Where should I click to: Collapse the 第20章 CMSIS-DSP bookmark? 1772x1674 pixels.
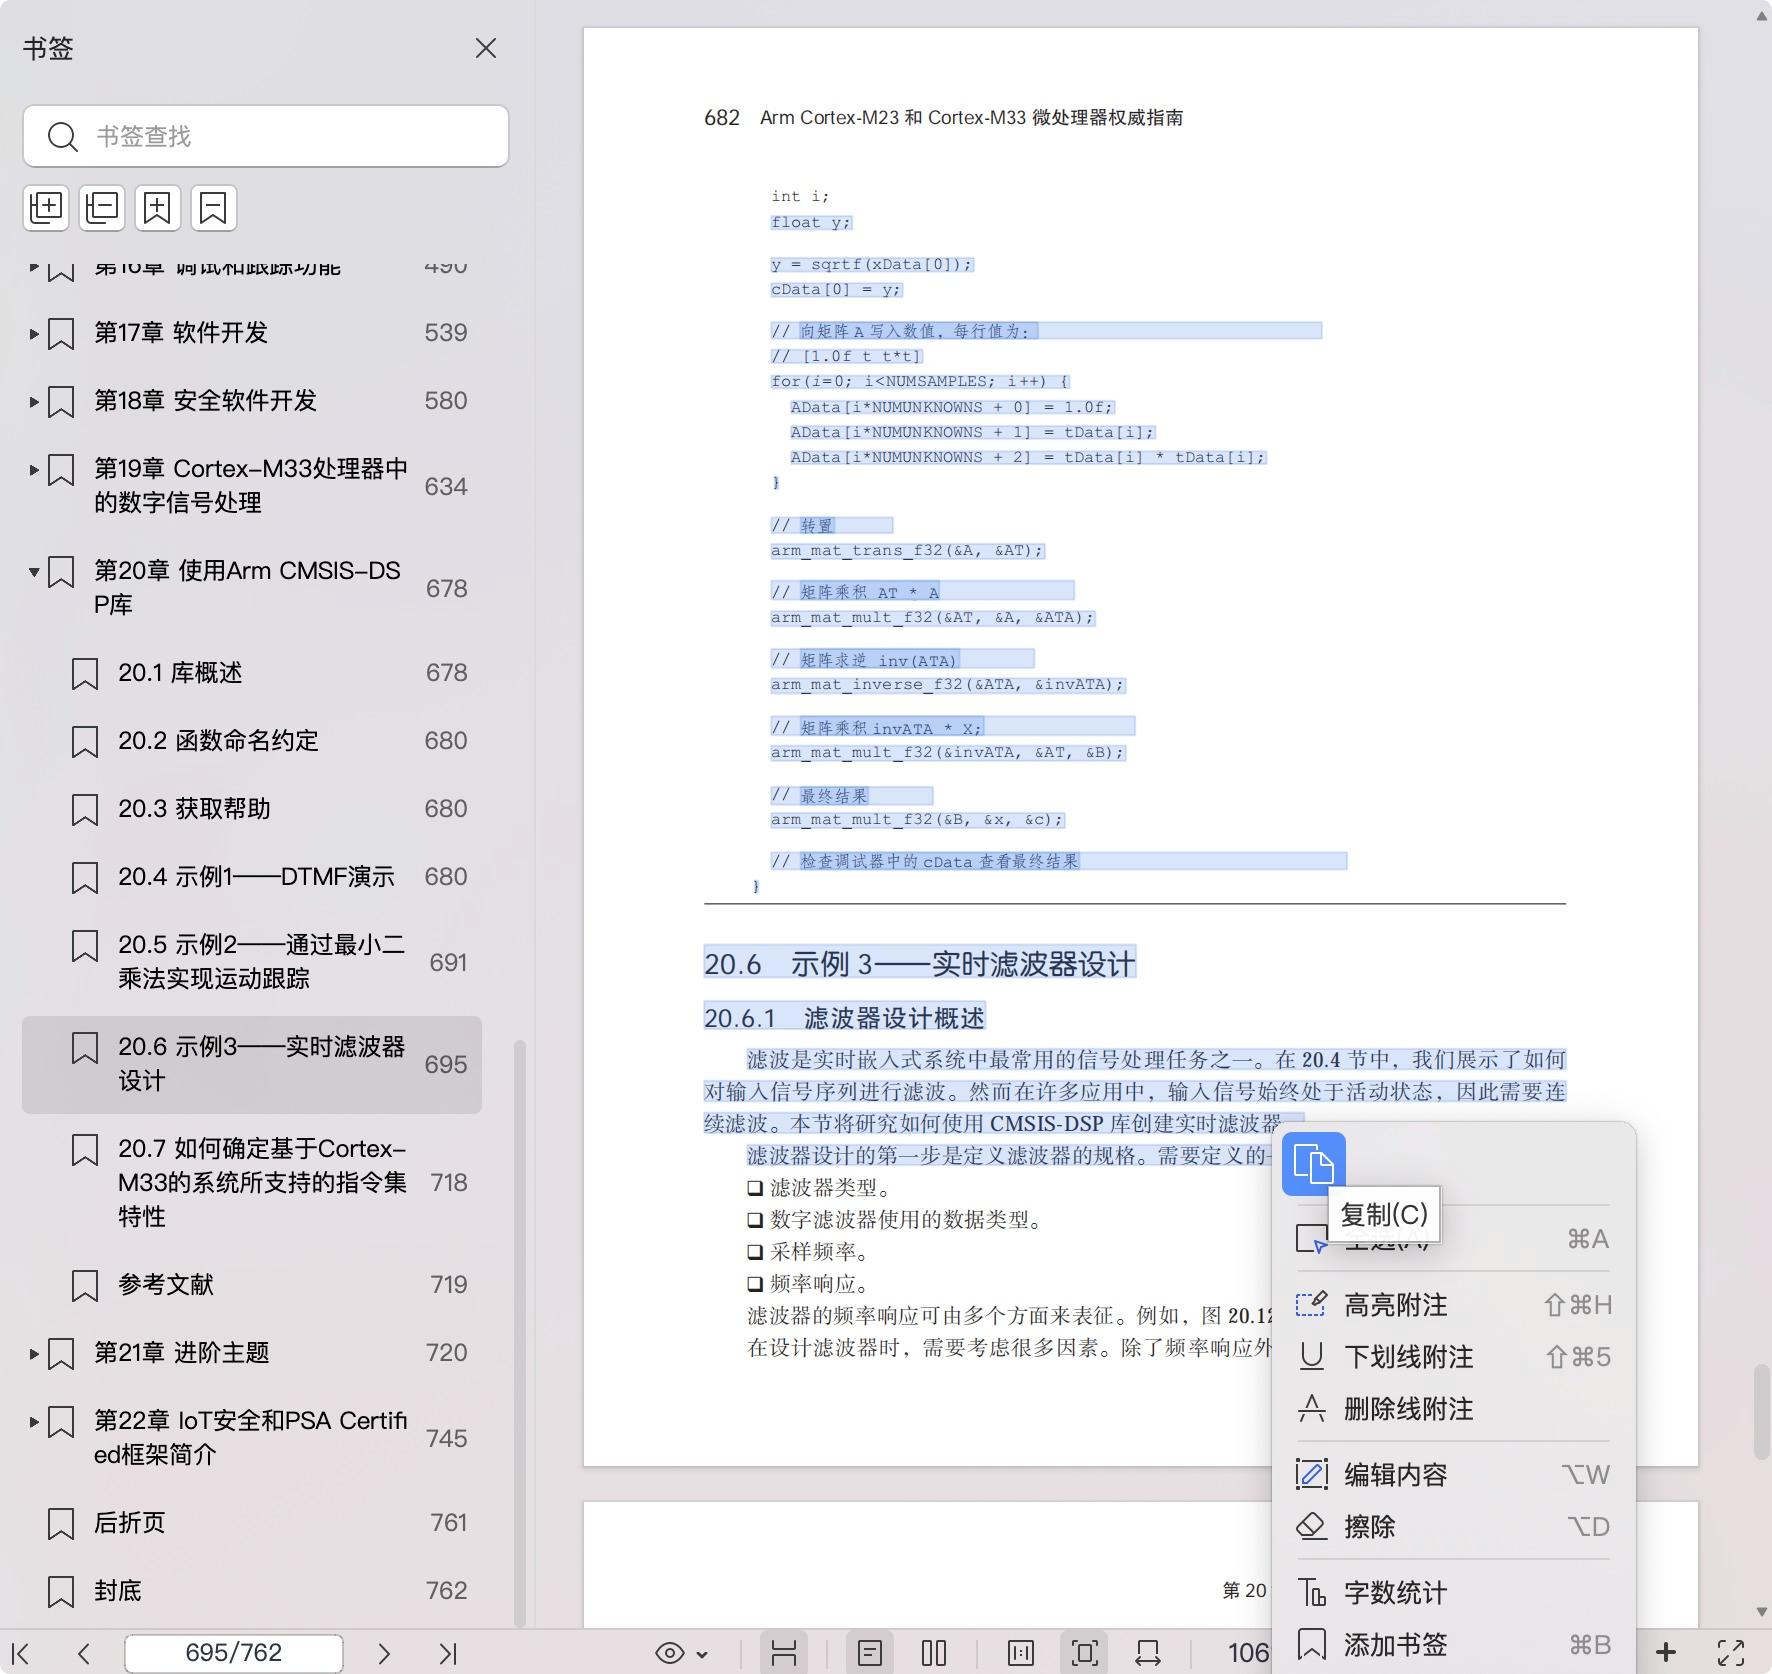34,572
